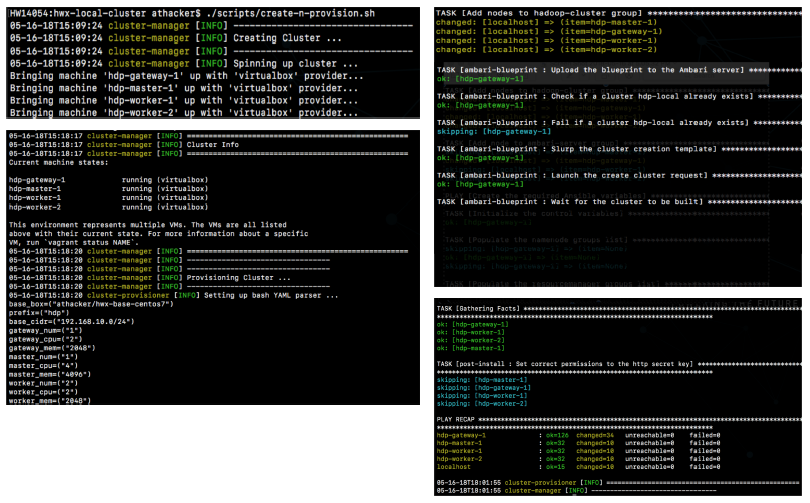Select the prefix=("hdp") variable line
Screen dimensions: 810x503
coord(39,313)
